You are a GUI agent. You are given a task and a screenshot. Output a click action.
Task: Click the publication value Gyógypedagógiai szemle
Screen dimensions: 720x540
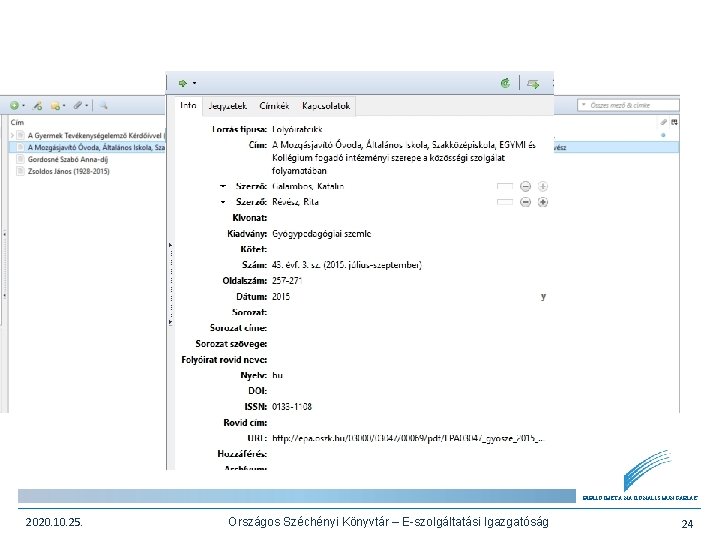click(x=321, y=234)
